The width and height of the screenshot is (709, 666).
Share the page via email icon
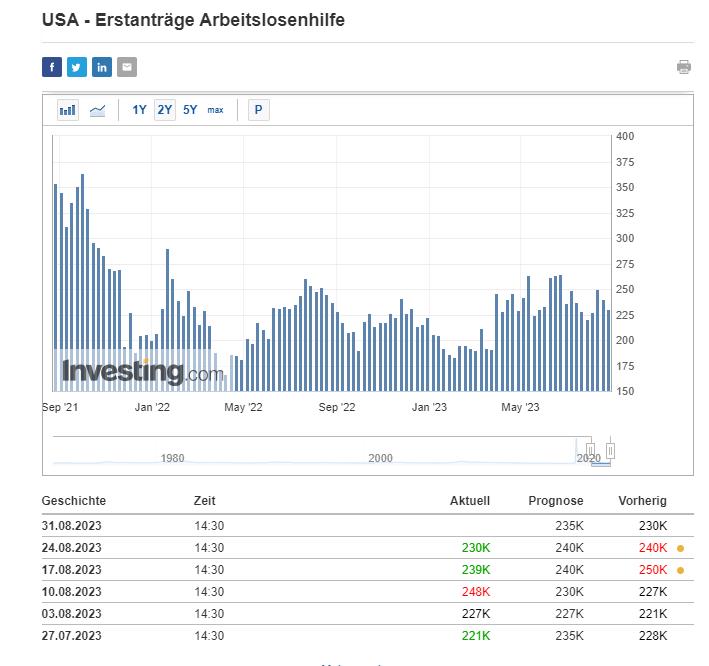pyautogui.click(x=127, y=67)
